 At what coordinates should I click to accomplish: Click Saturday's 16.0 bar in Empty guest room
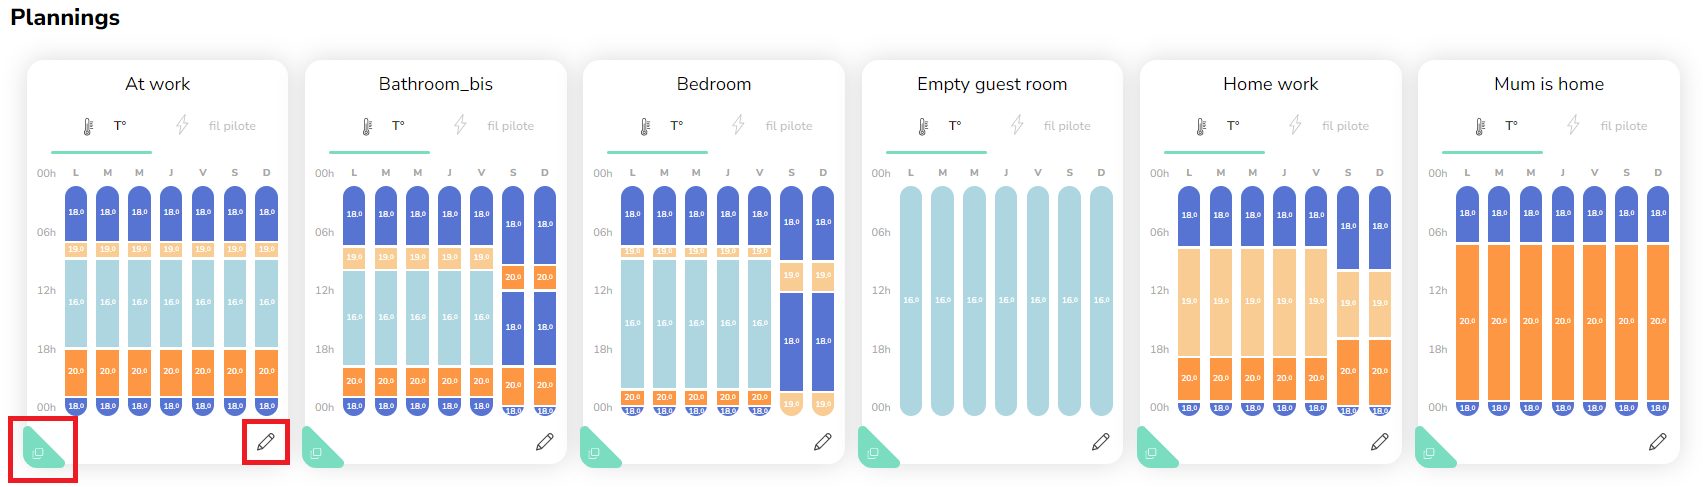pos(1070,300)
